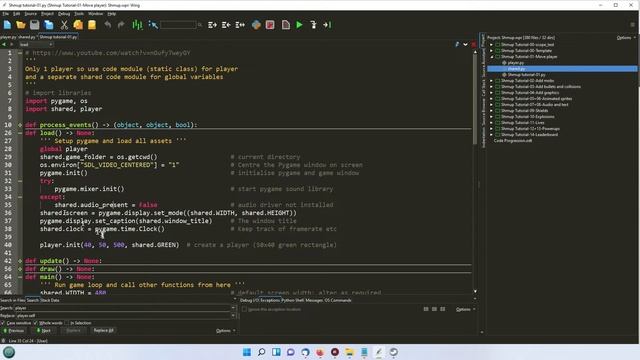Collapse the load function fold
This screenshot has width=640, height=360.
pos(20,133)
